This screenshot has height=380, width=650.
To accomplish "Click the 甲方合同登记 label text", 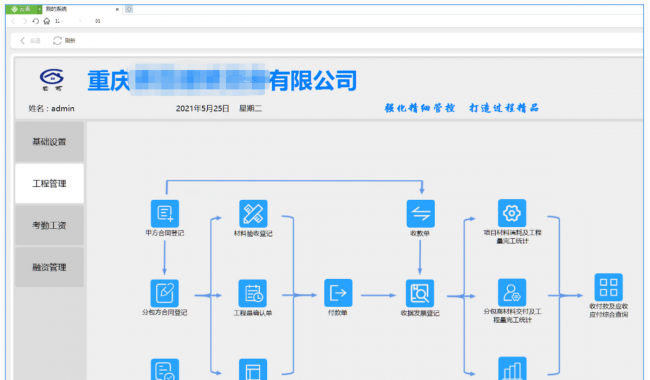I will pos(165,233).
